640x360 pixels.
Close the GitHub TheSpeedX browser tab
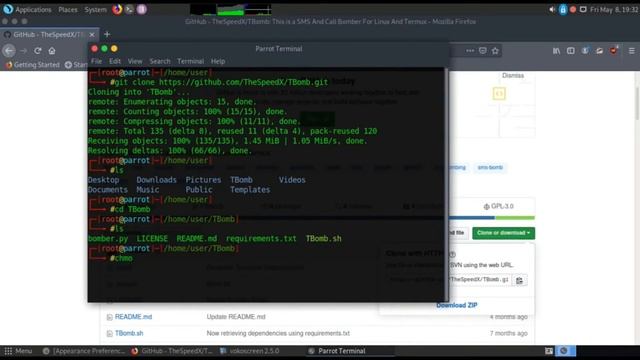point(92,35)
